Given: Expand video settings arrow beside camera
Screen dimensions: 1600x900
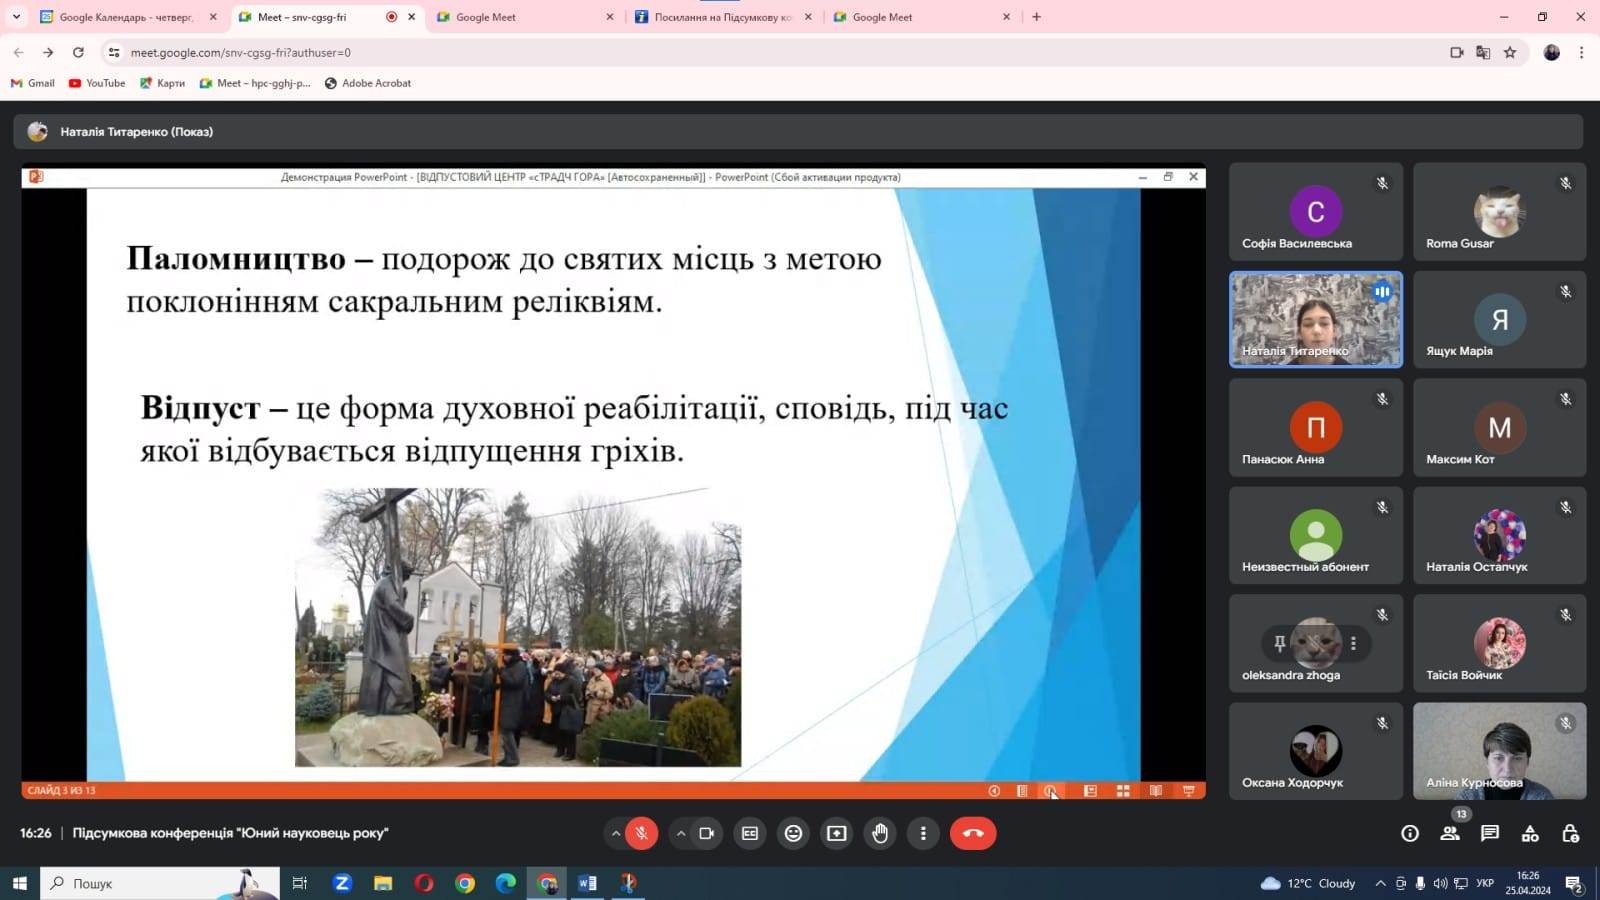Looking at the screenshot, I should click(x=681, y=833).
